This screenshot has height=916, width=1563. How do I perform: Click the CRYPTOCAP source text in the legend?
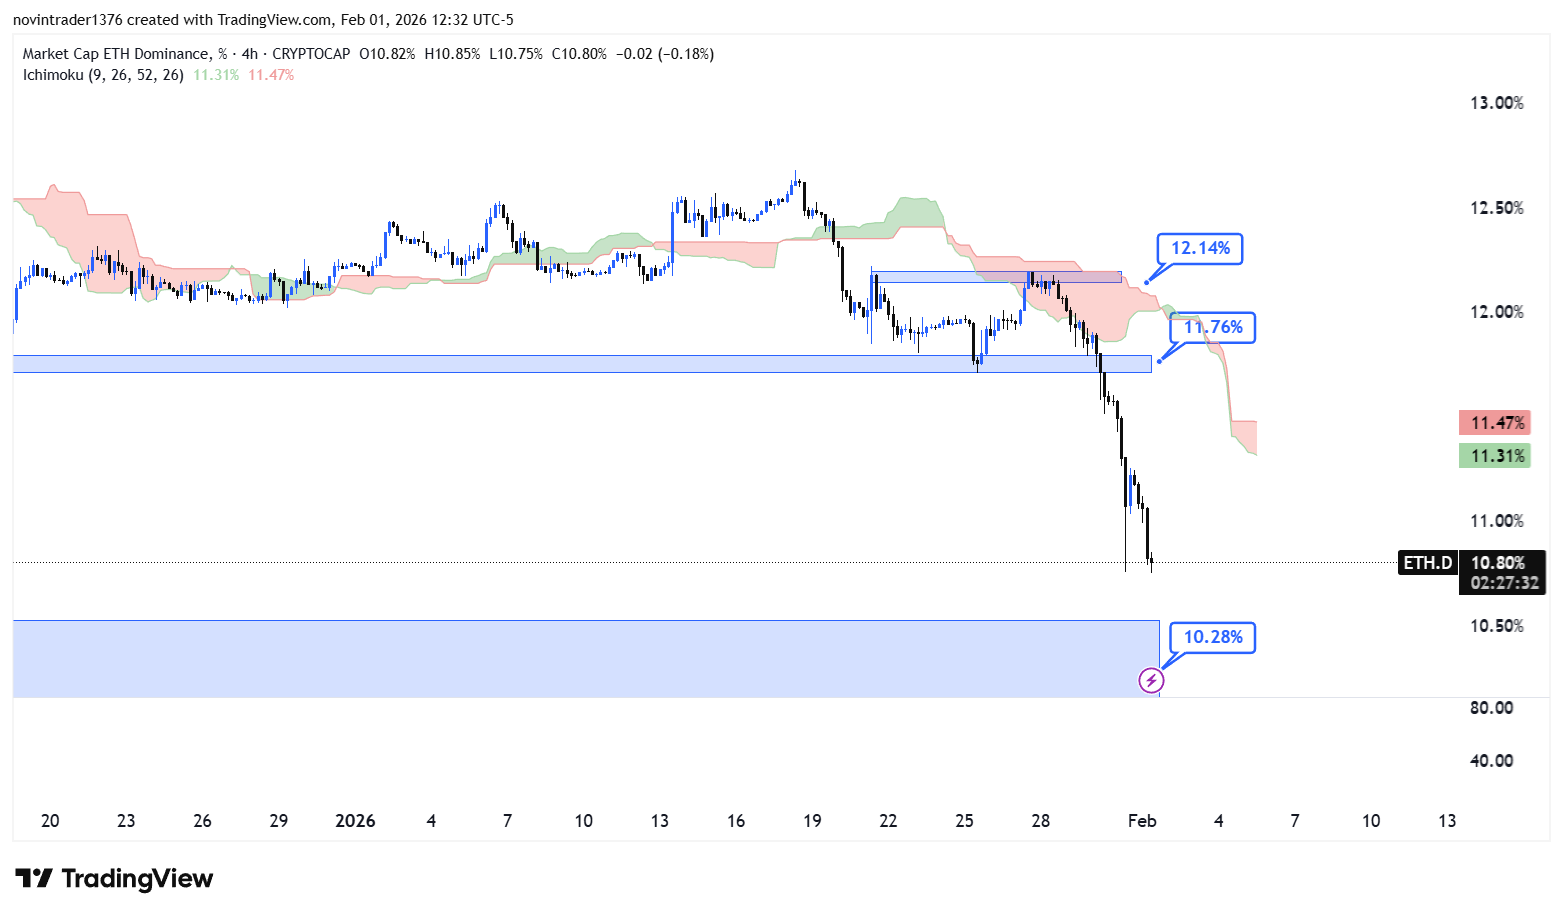pos(311,54)
